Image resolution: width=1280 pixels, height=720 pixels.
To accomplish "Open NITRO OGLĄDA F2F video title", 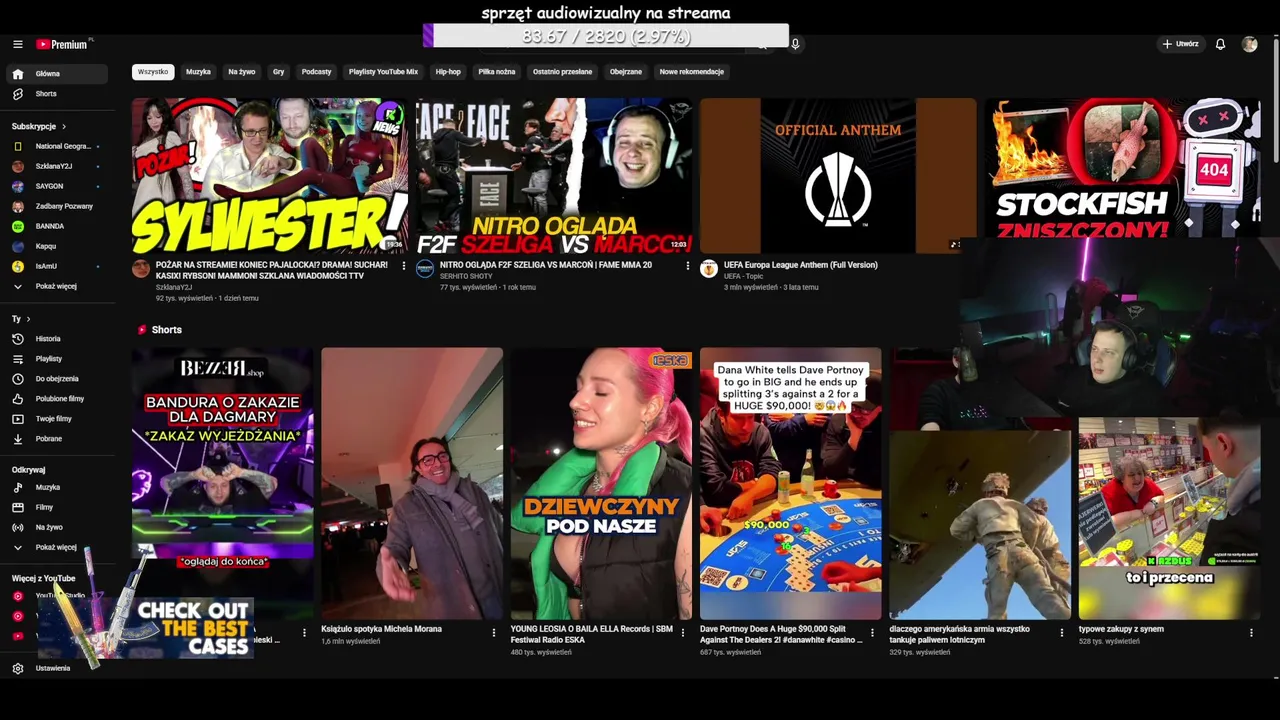I will 546,265.
